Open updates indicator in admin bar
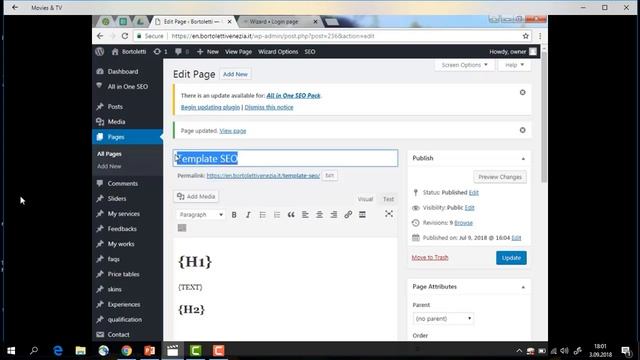The width and height of the screenshot is (640, 360). pos(160,52)
